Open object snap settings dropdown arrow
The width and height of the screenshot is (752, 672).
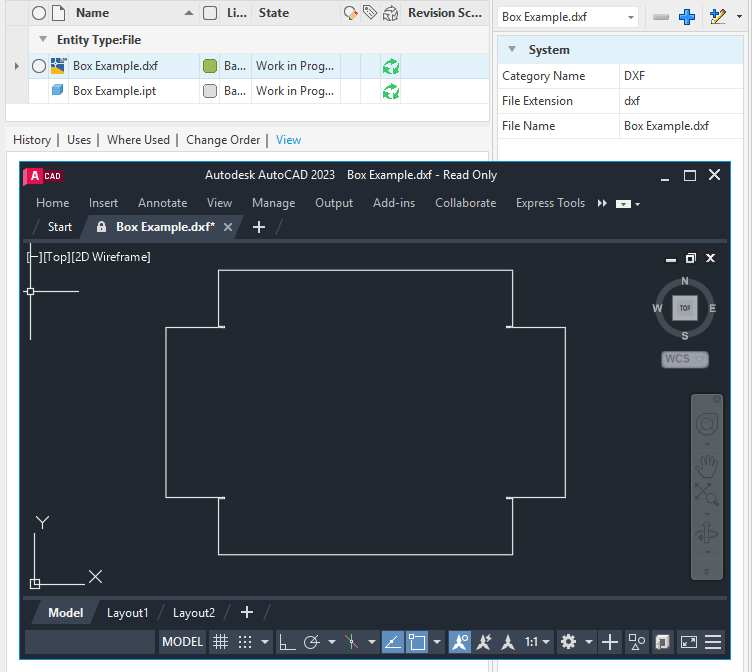point(437,642)
